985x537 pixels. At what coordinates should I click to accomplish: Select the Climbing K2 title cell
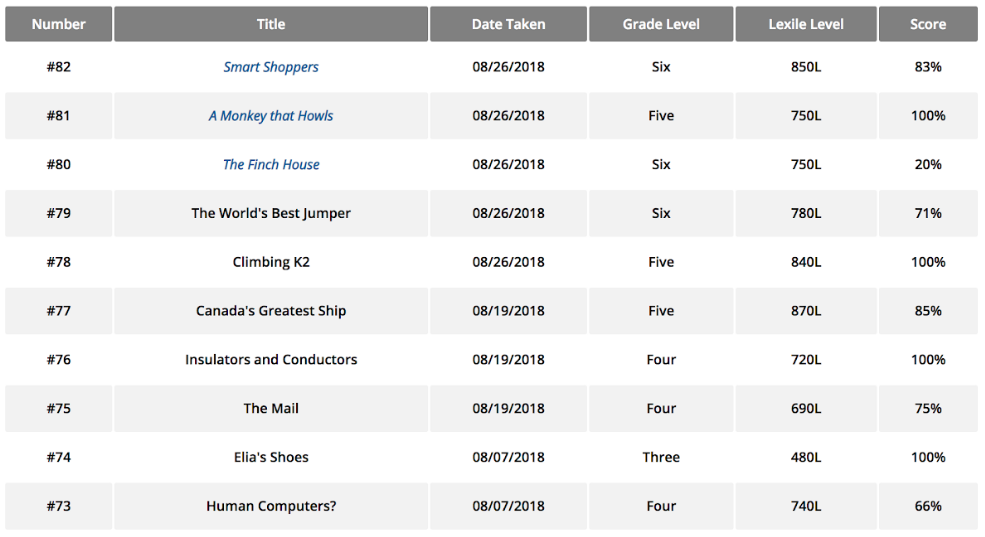point(271,262)
